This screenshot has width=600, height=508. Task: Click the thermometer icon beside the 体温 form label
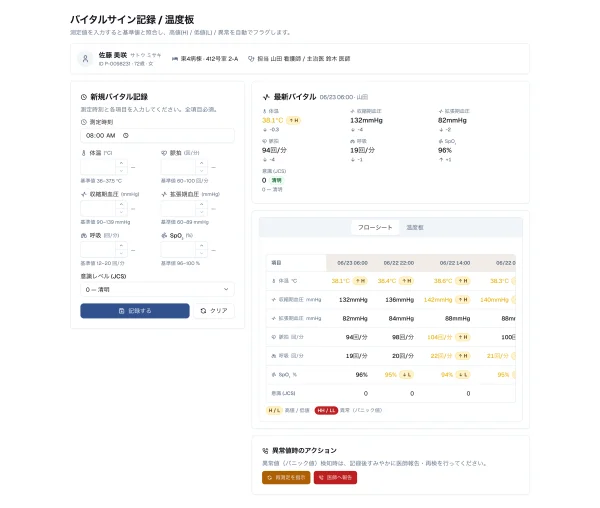pyautogui.click(x=83, y=153)
